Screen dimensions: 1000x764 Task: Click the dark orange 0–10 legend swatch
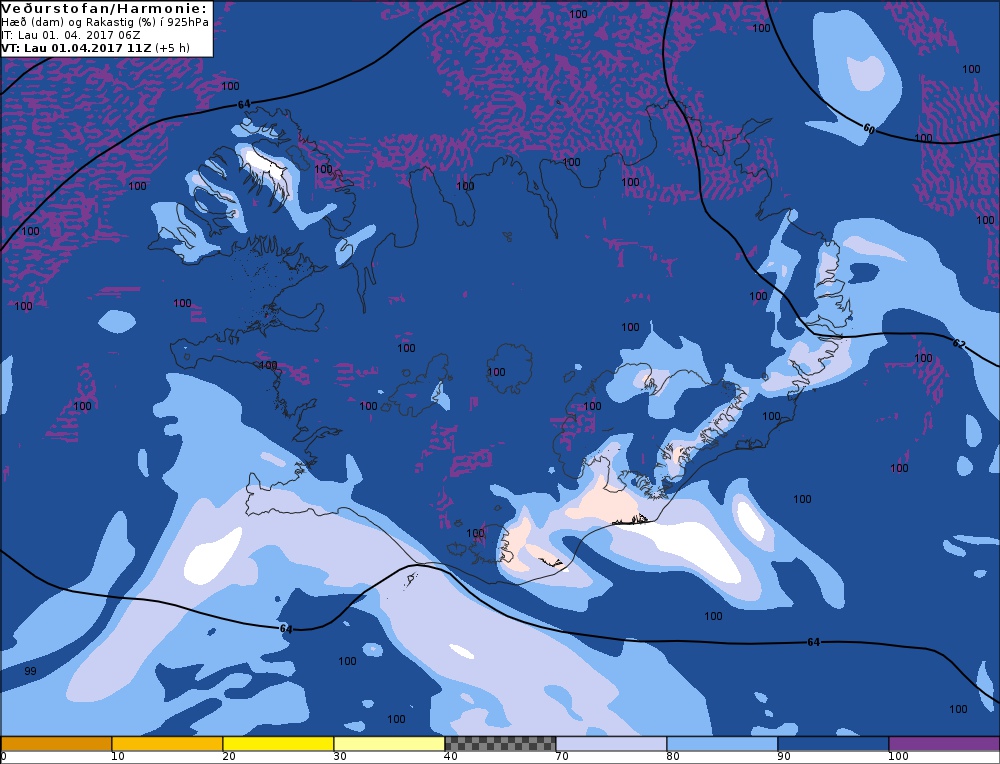point(56,744)
